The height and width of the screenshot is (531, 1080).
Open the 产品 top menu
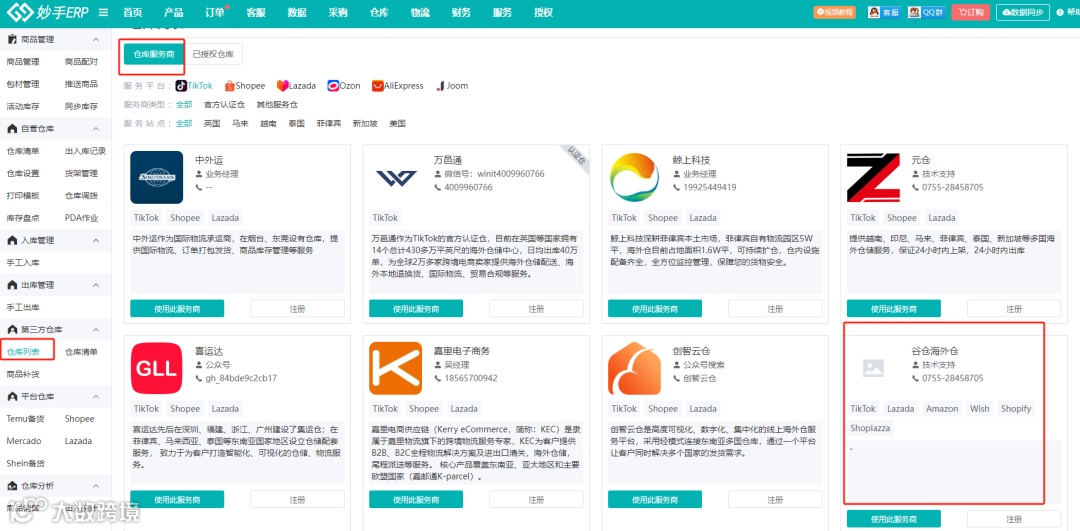(174, 12)
